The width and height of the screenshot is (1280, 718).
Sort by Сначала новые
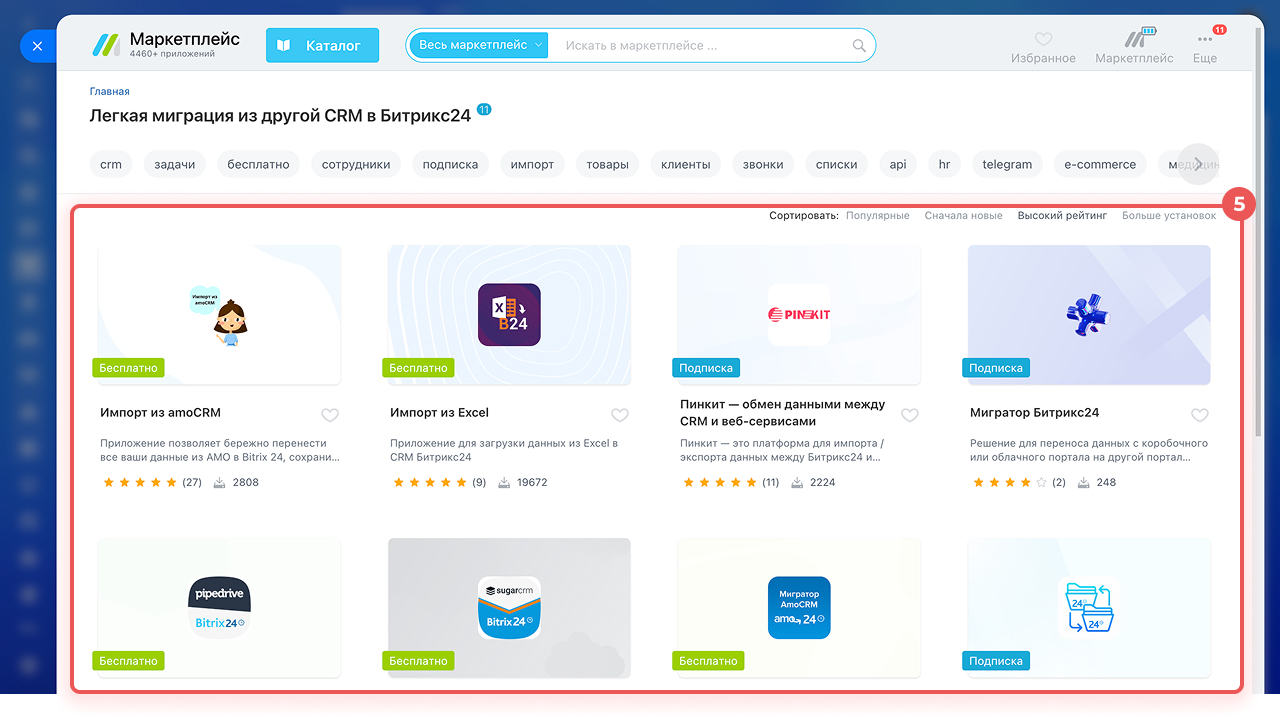tap(963, 215)
